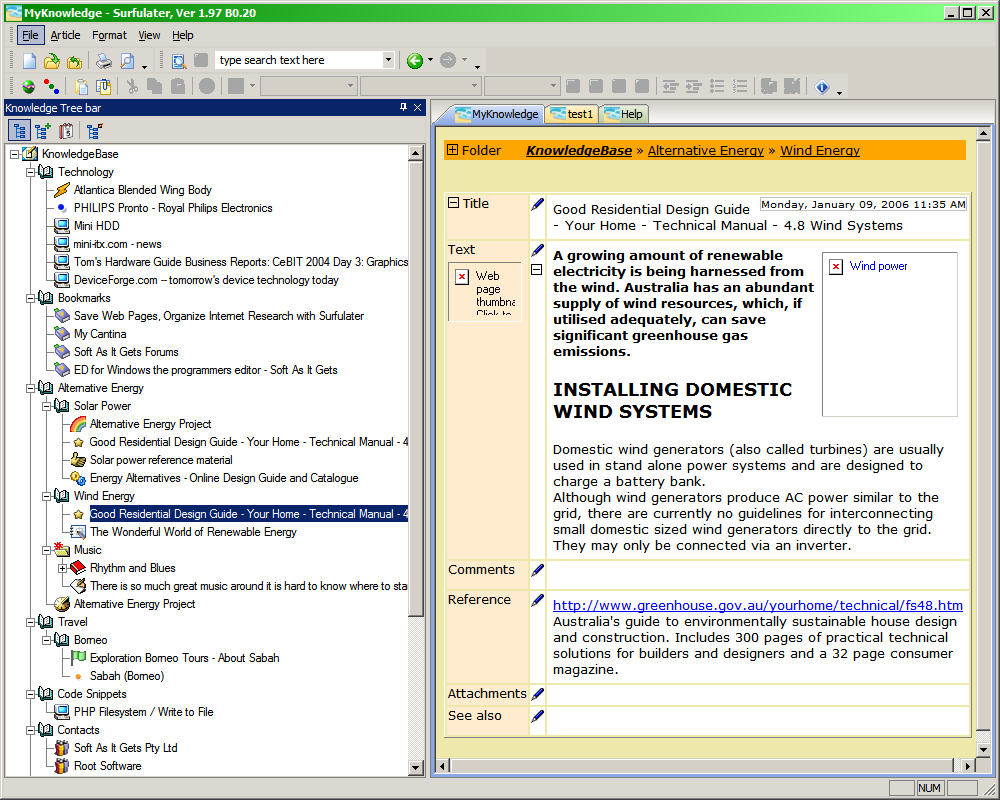Open print preview with the magnifier page icon
Screen dimensions: 1000x800
(x=127, y=61)
